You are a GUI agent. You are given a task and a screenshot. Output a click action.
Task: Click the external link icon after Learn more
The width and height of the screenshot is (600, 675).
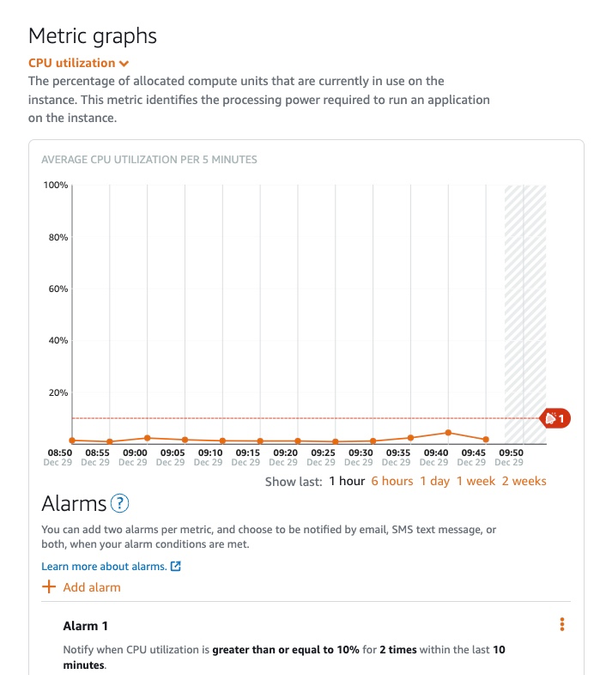coord(176,566)
